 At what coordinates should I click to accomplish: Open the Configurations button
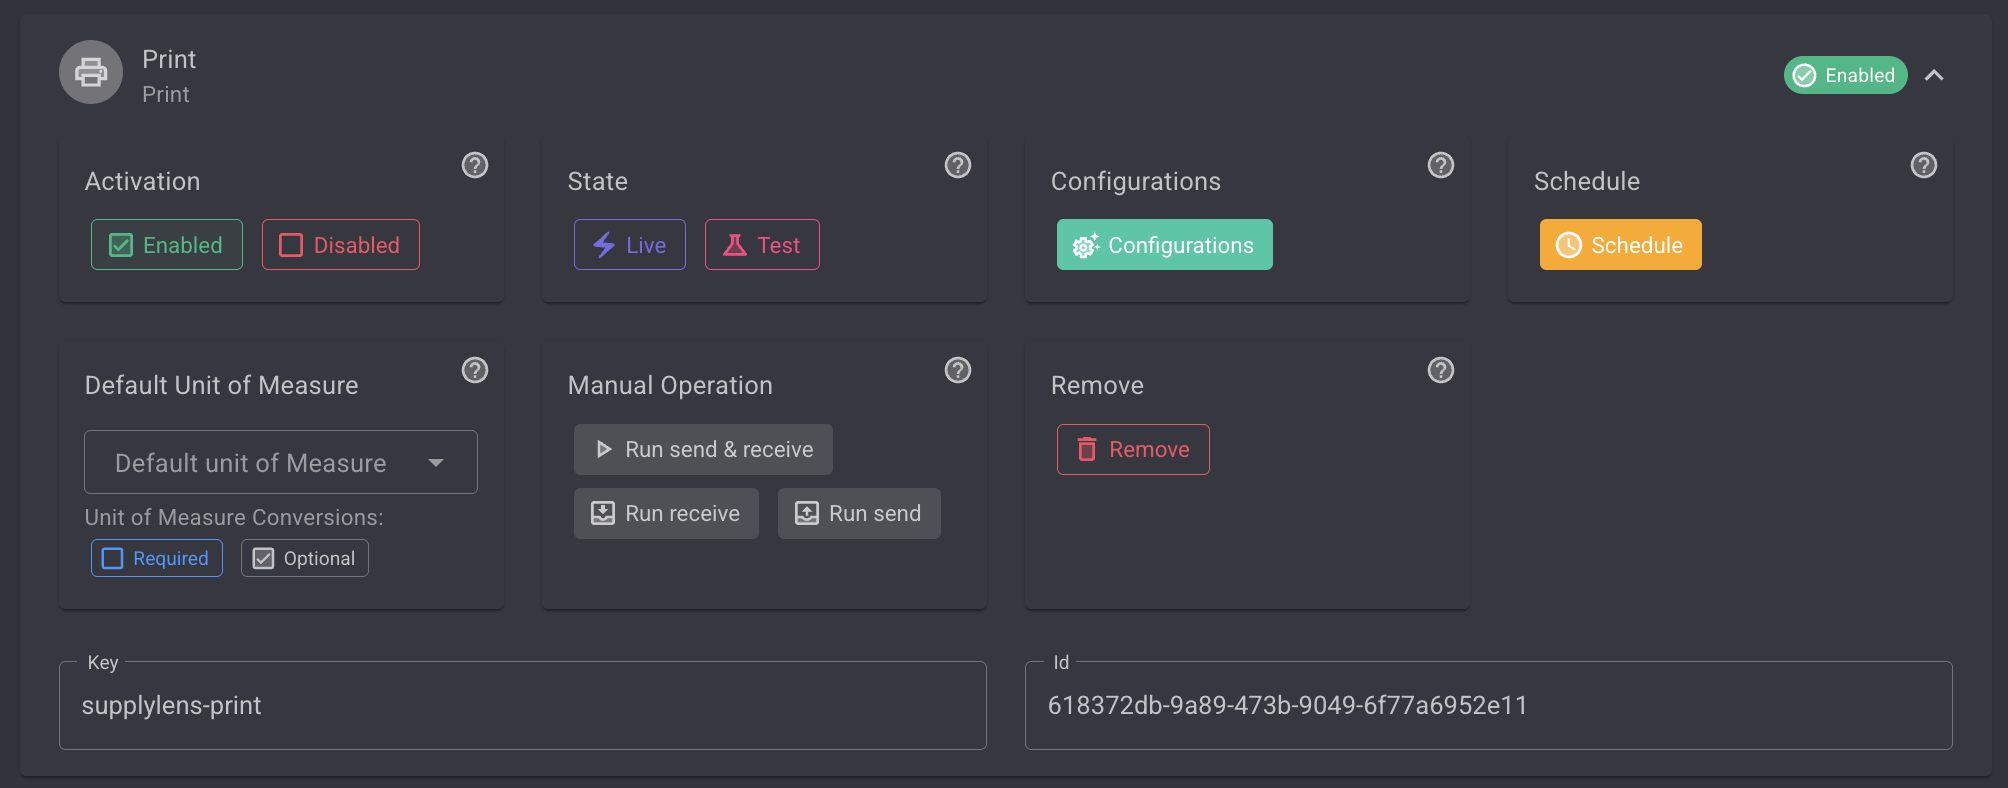click(1165, 245)
